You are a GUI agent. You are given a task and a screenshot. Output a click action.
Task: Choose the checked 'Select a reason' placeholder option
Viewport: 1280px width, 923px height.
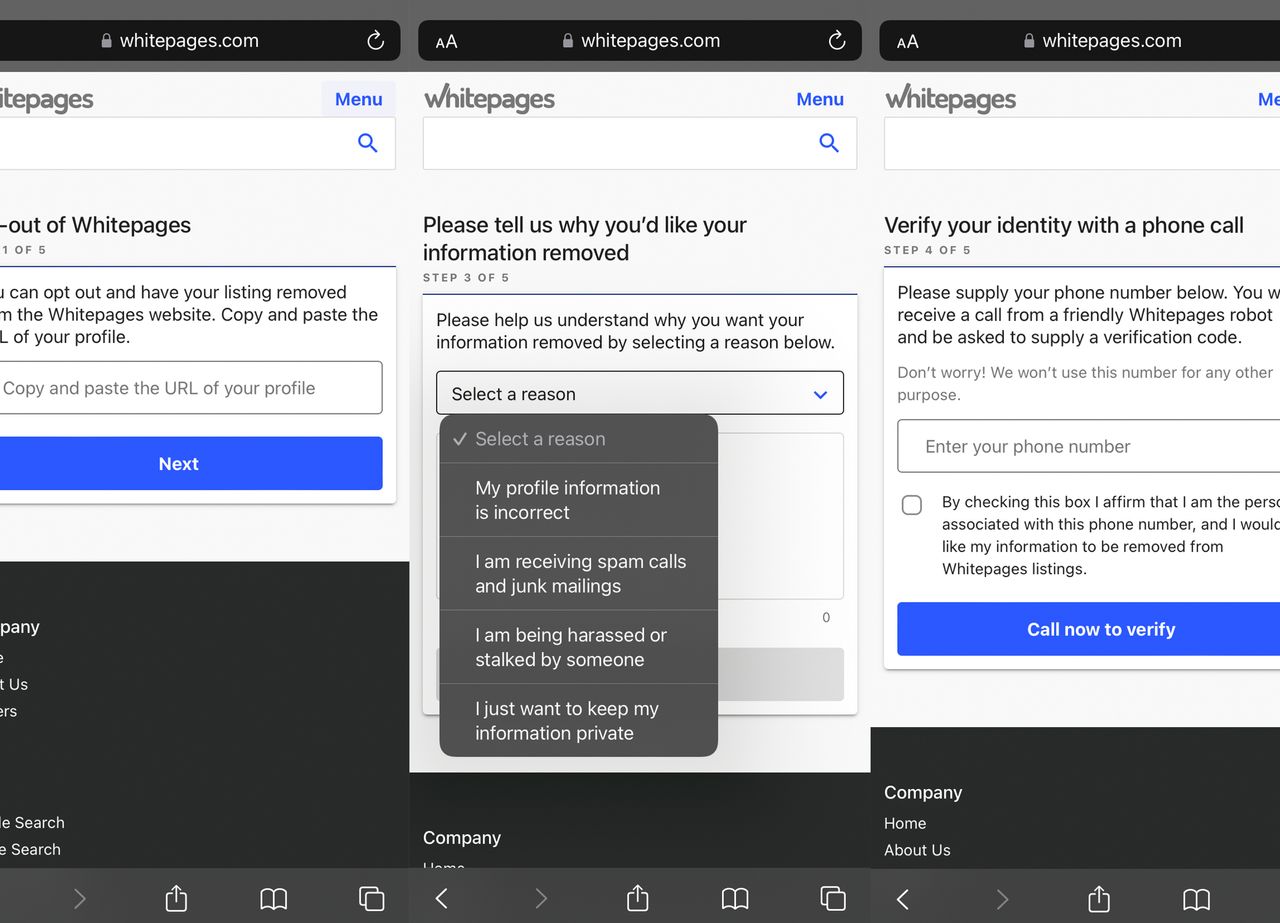coord(579,439)
